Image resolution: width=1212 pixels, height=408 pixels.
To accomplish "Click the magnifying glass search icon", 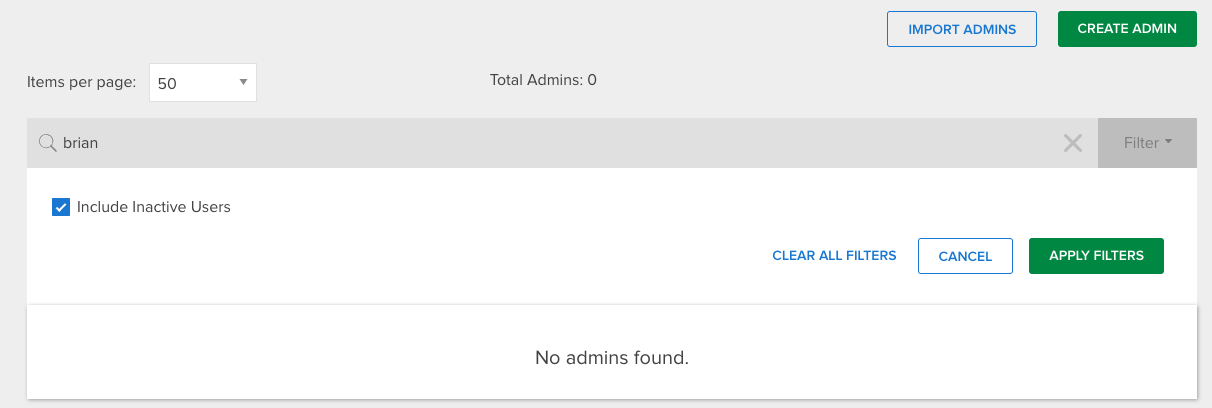I will (x=47, y=143).
